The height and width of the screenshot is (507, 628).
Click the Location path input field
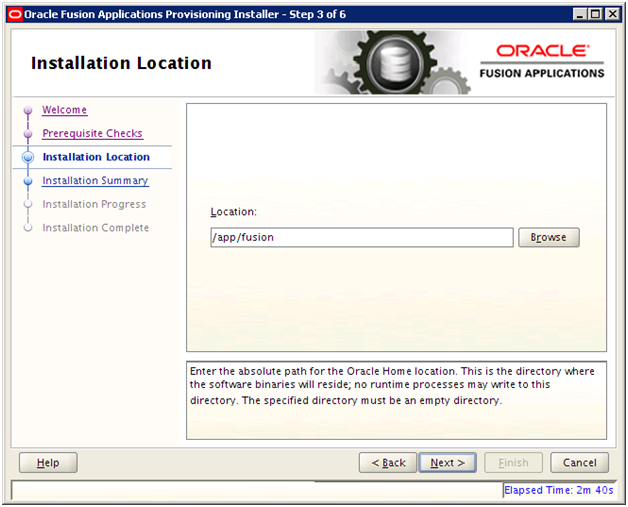(362, 237)
